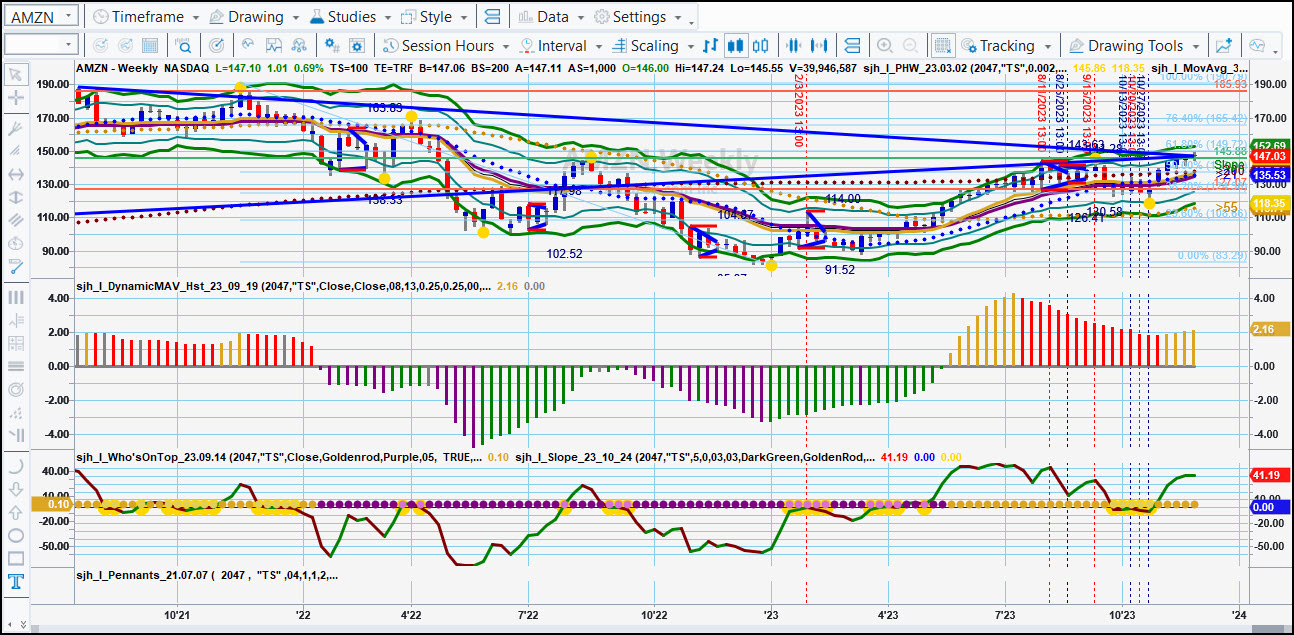Choose the ellipse drawing tool
1294x635 pixels.
[15, 535]
